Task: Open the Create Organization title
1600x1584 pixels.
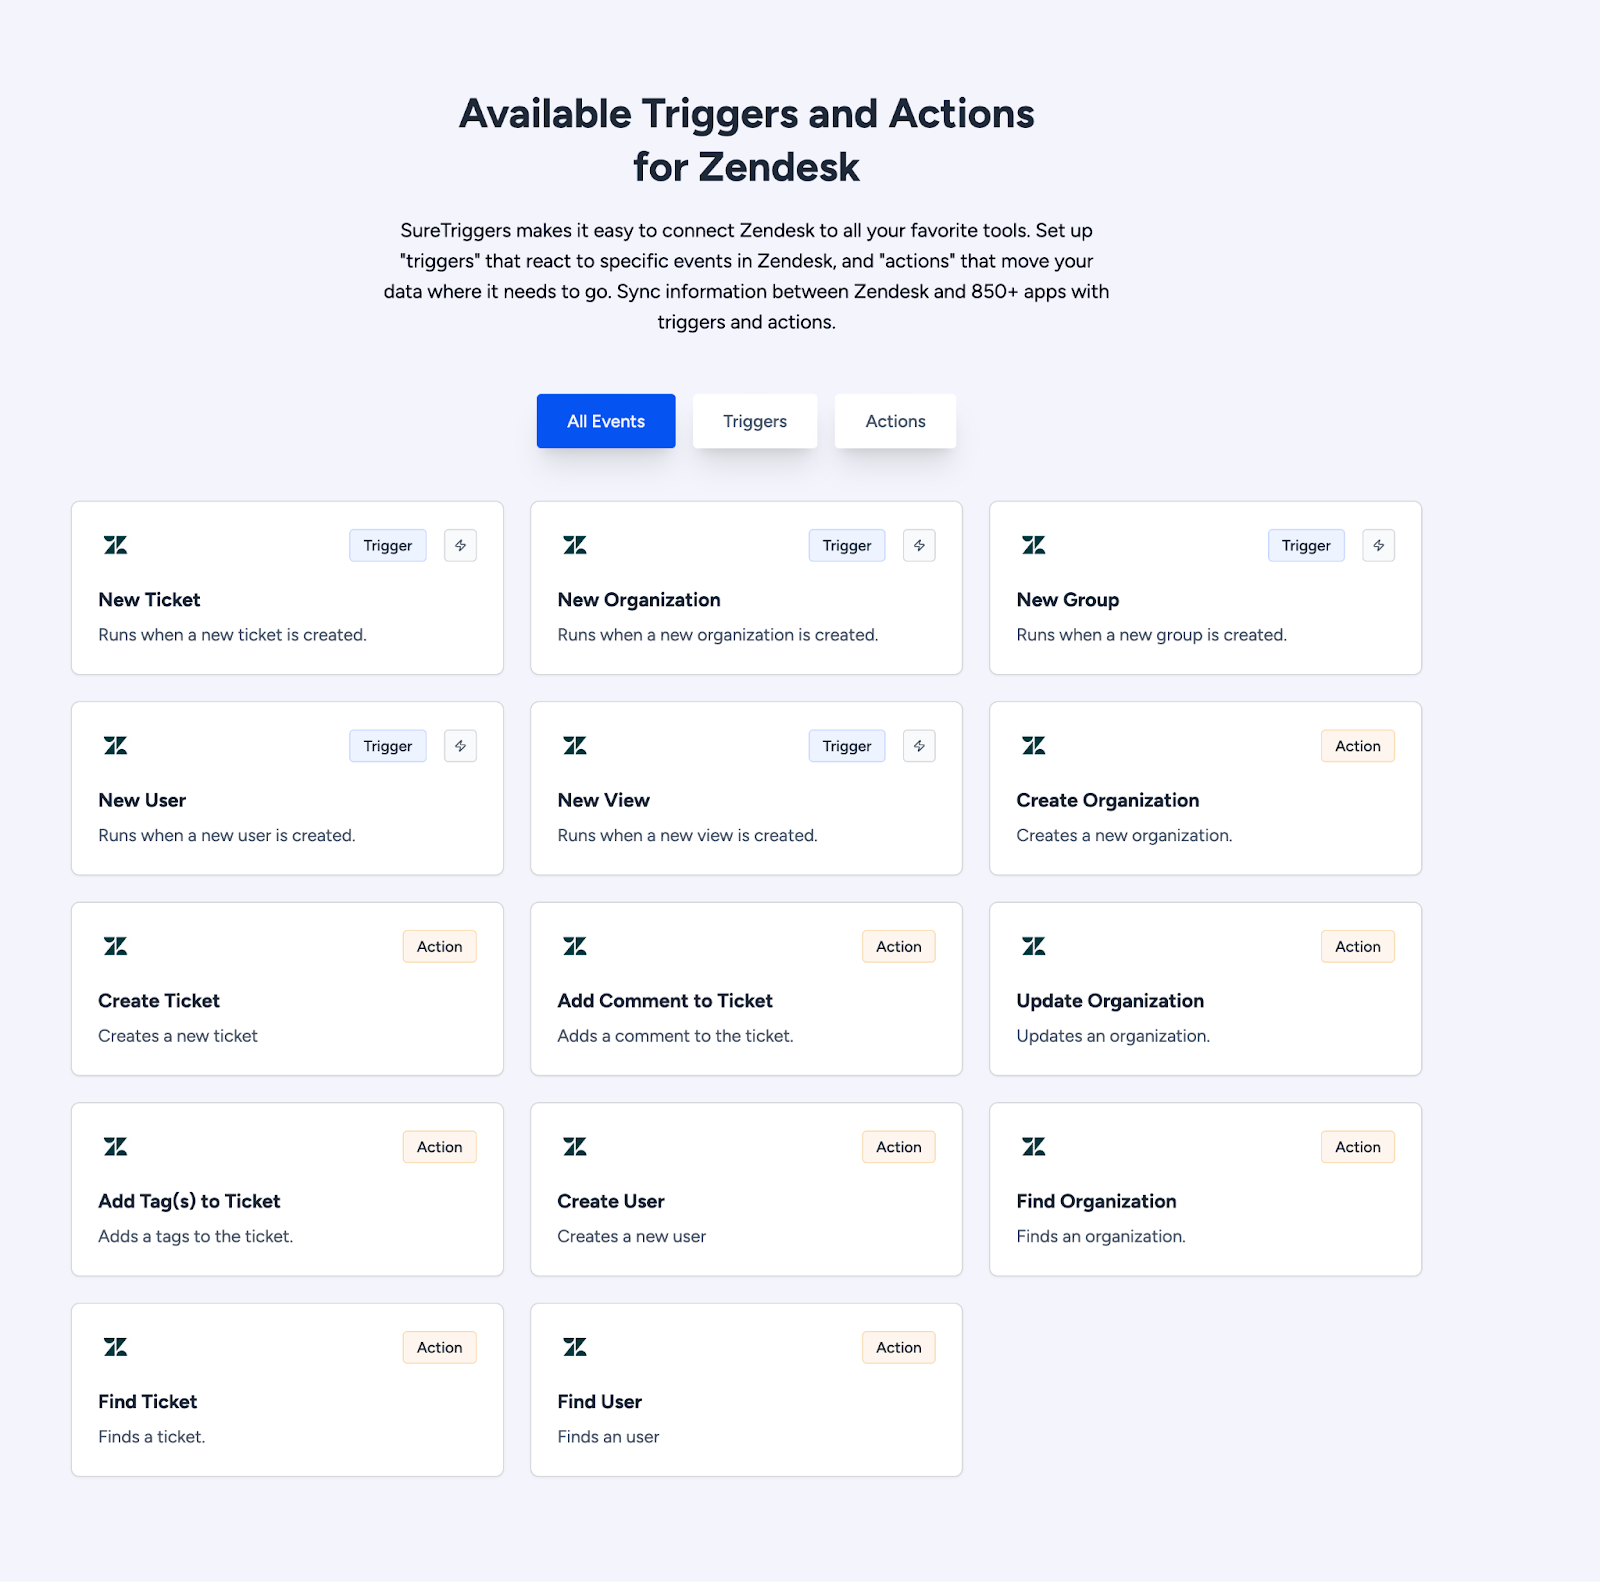Action: click(x=1108, y=800)
